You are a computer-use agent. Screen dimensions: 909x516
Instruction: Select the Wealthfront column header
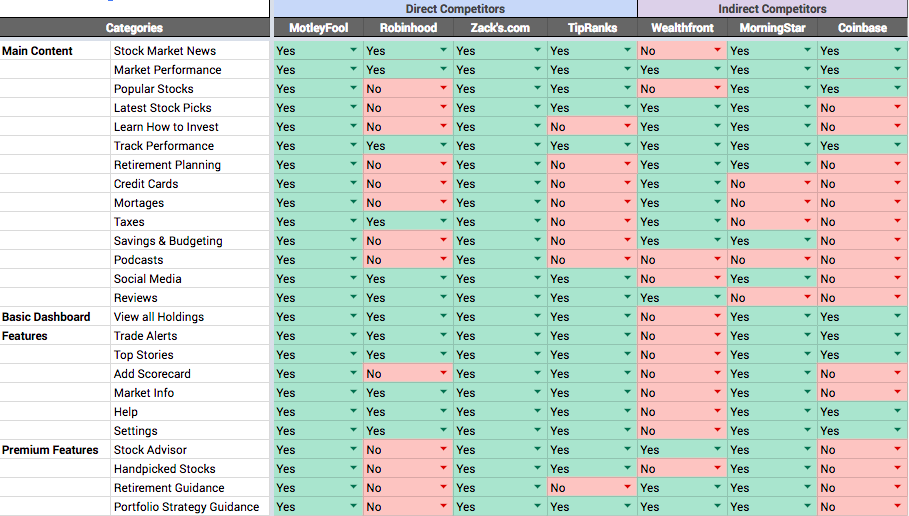point(682,27)
